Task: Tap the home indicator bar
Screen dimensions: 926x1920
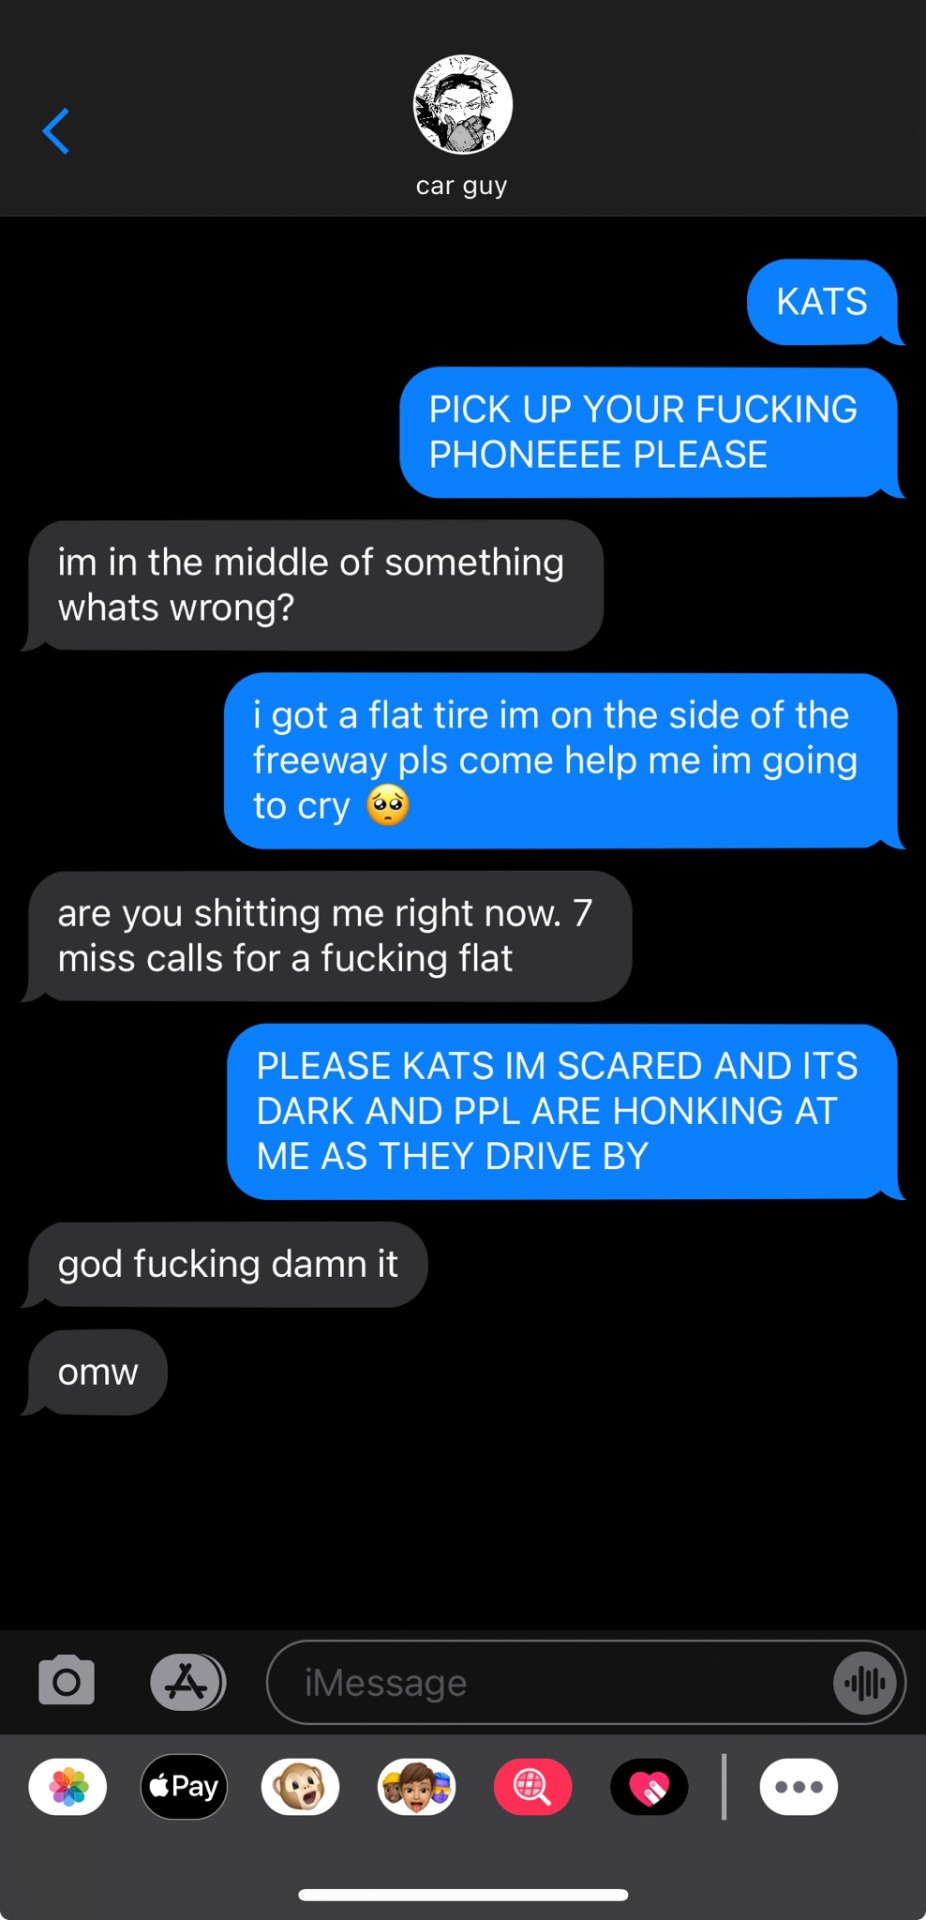Action: (x=463, y=1894)
